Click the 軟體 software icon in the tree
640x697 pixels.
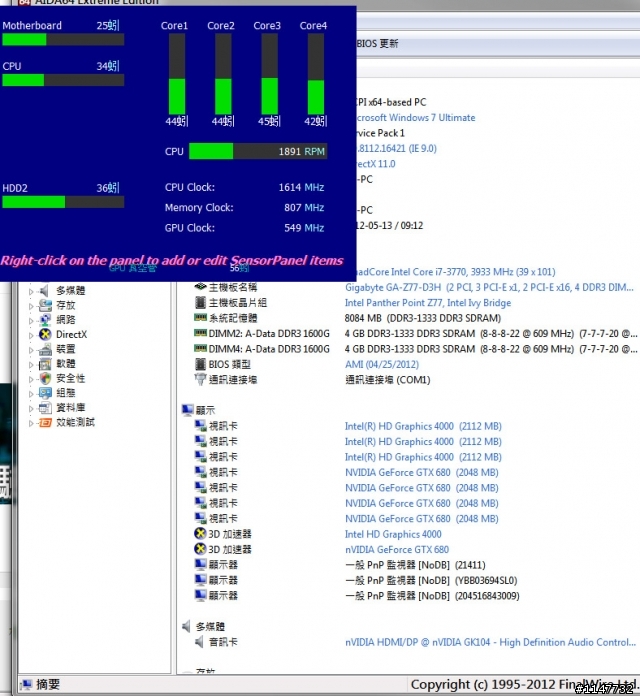pos(45,364)
